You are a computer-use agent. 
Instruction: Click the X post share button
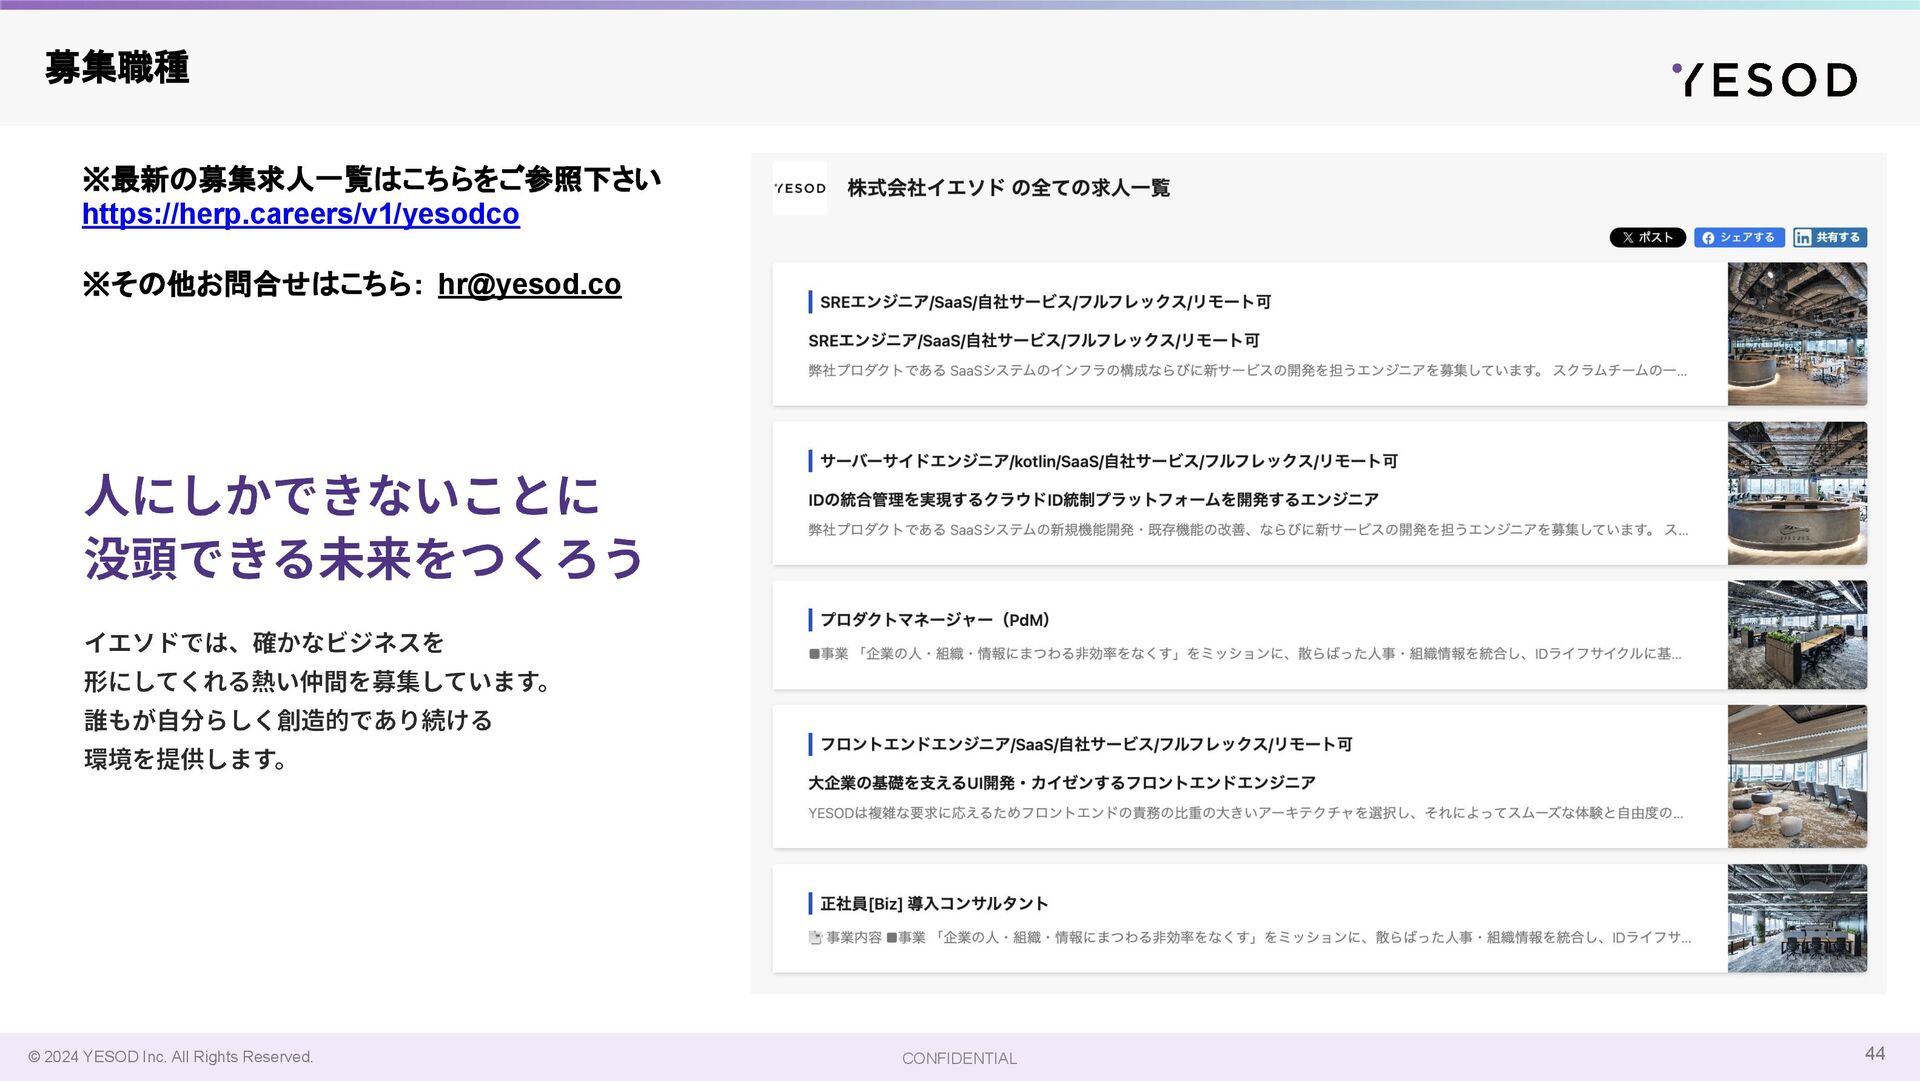(x=1647, y=237)
